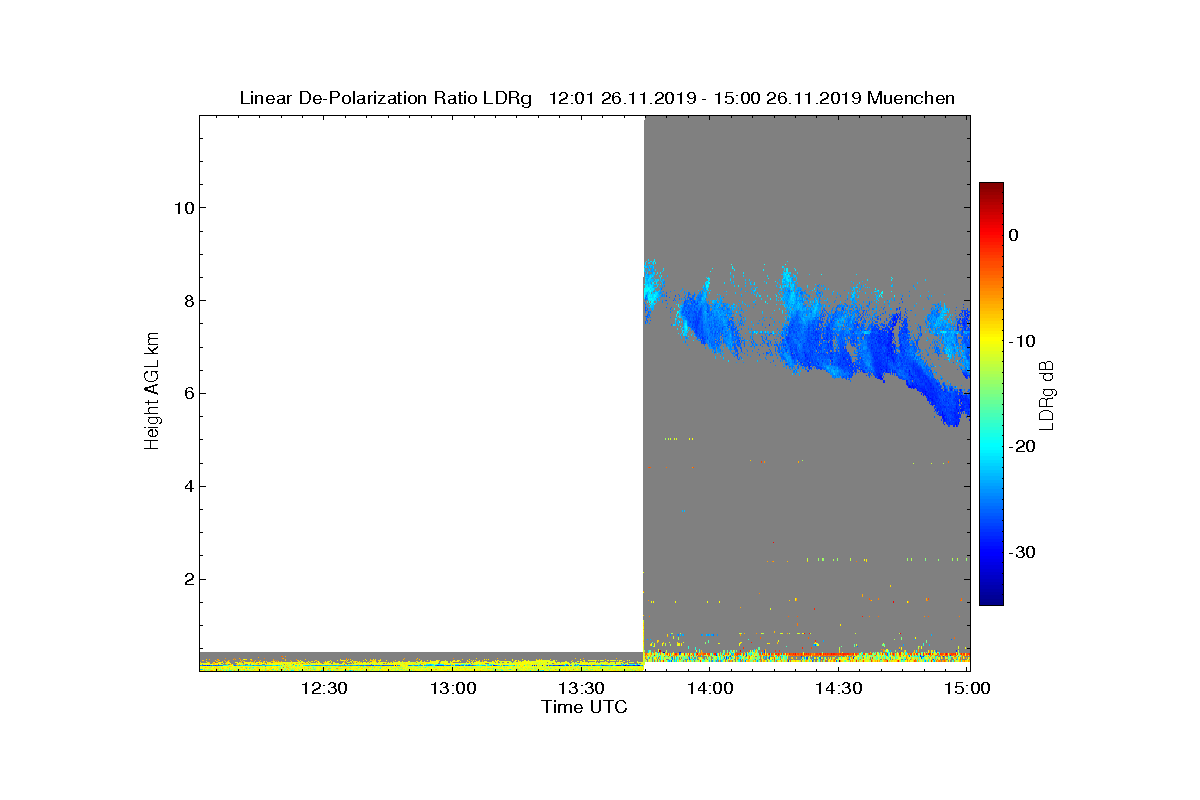Click the colorbar tick label -30
The width and height of the screenshot is (1200, 800).
click(x=1021, y=553)
